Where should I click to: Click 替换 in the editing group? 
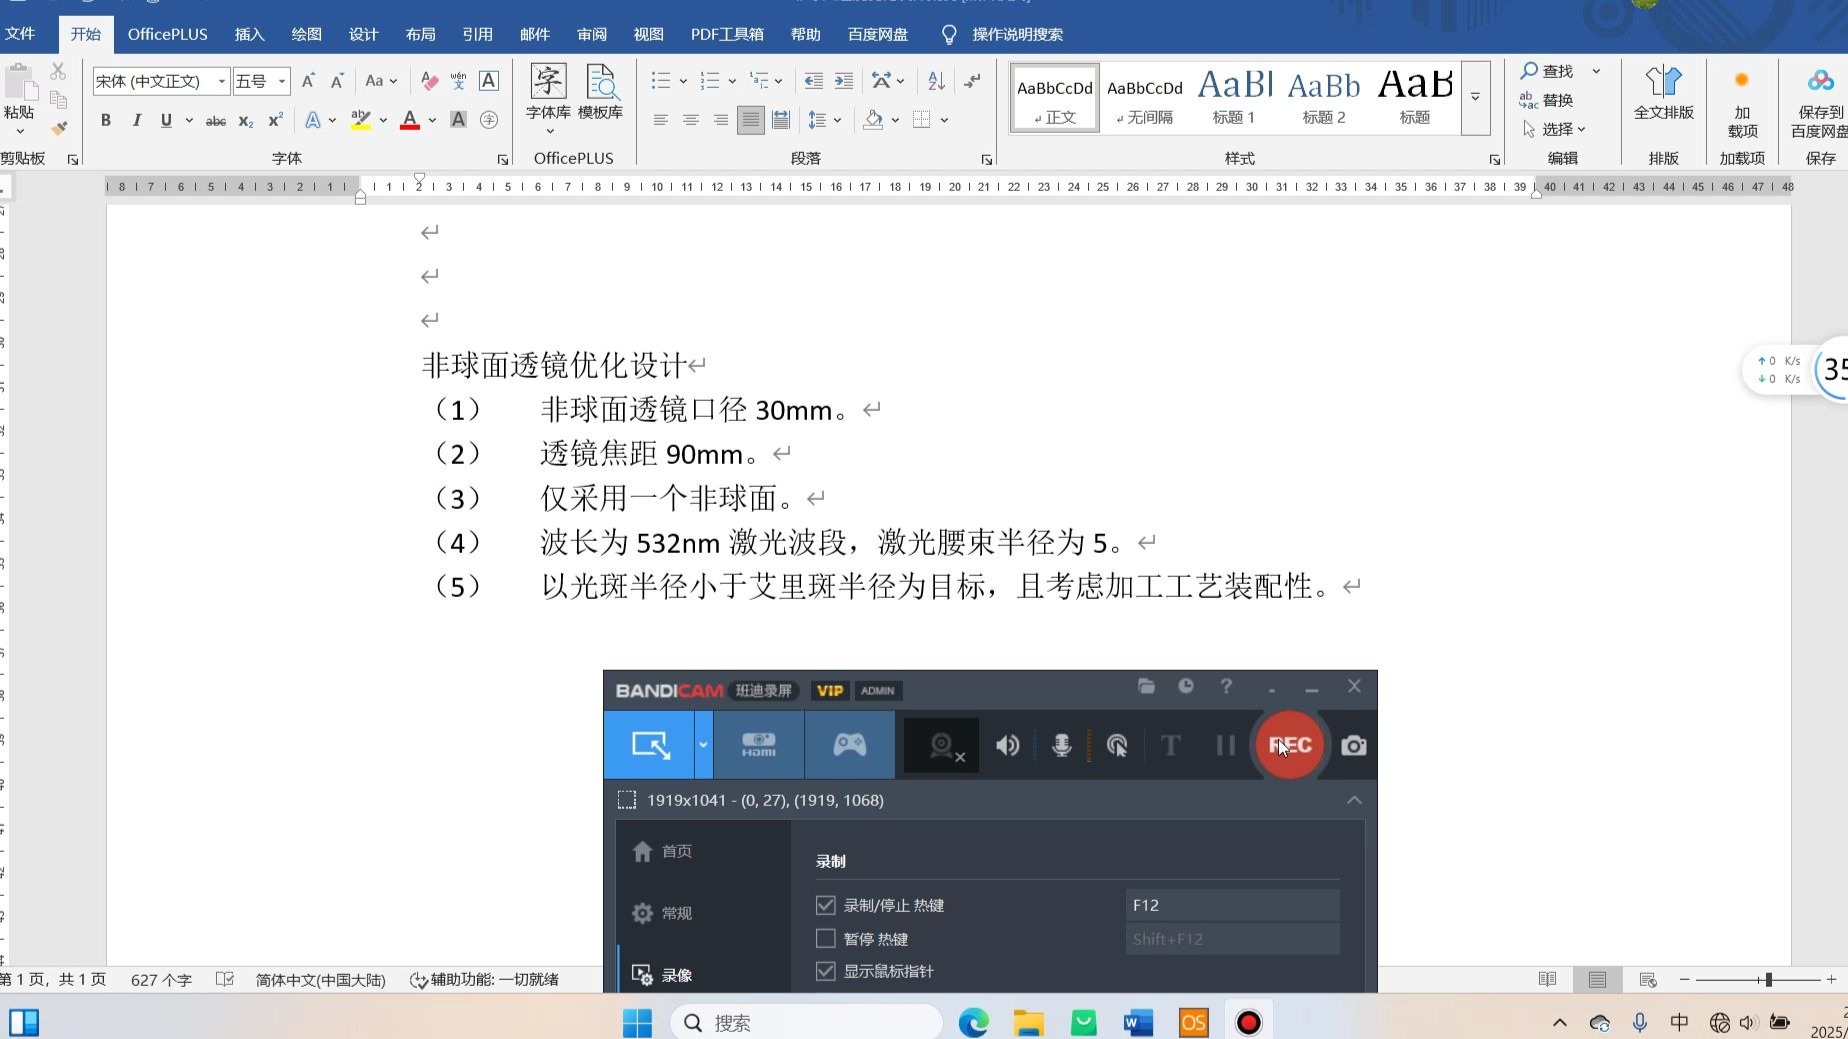(1556, 100)
